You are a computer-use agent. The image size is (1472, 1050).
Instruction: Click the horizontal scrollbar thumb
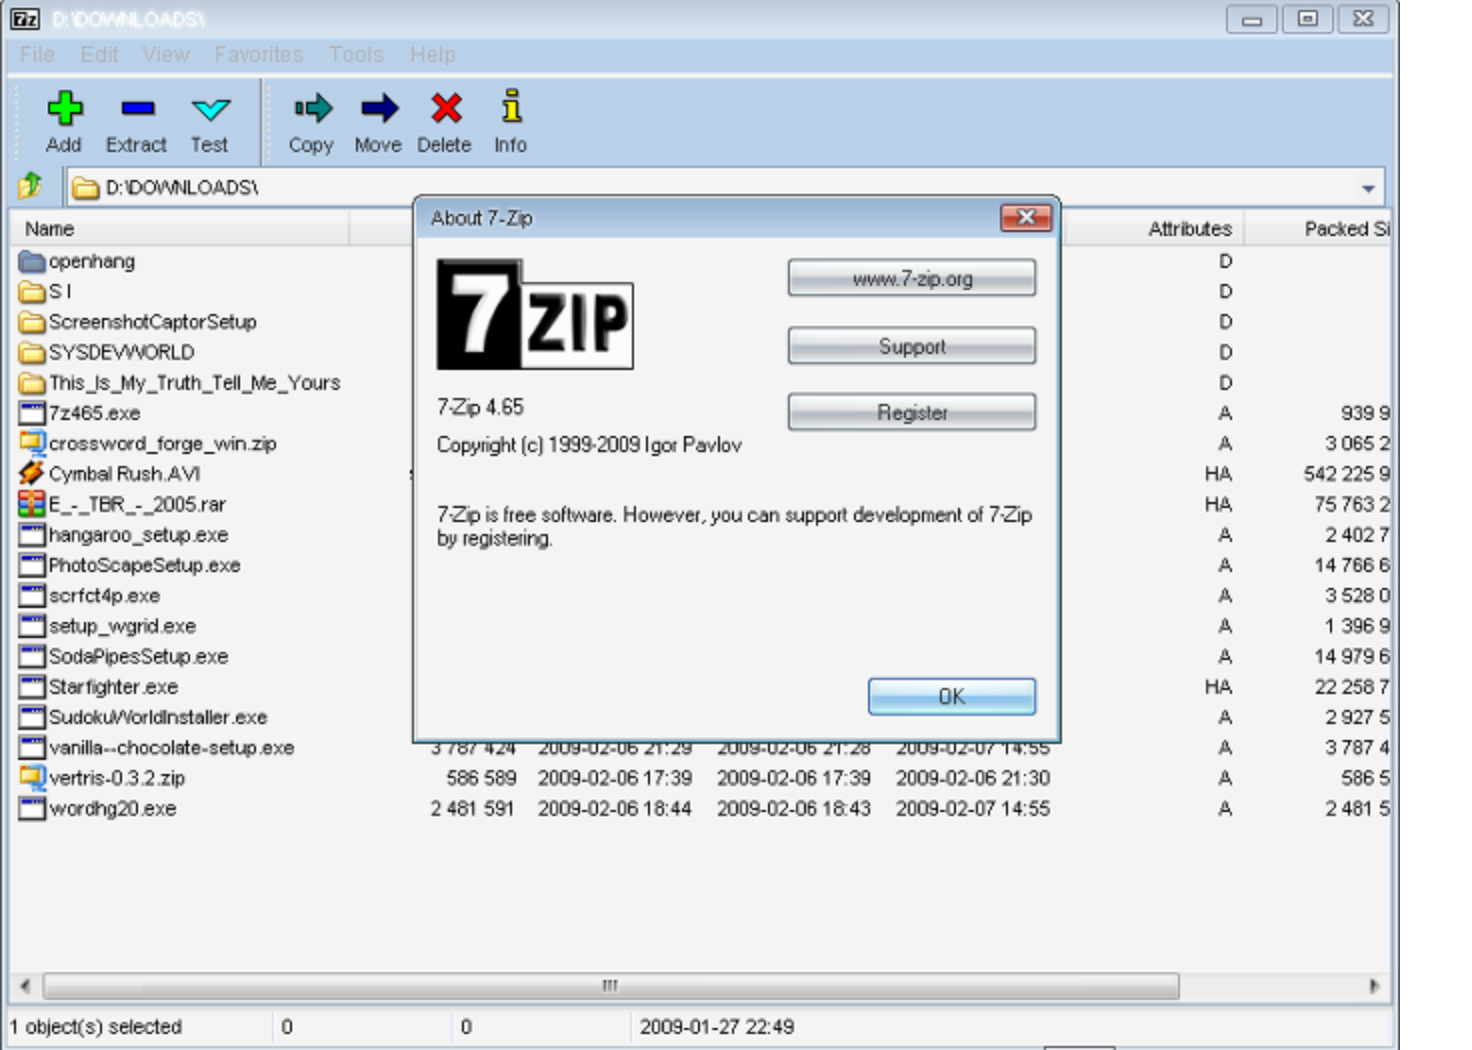point(611,986)
